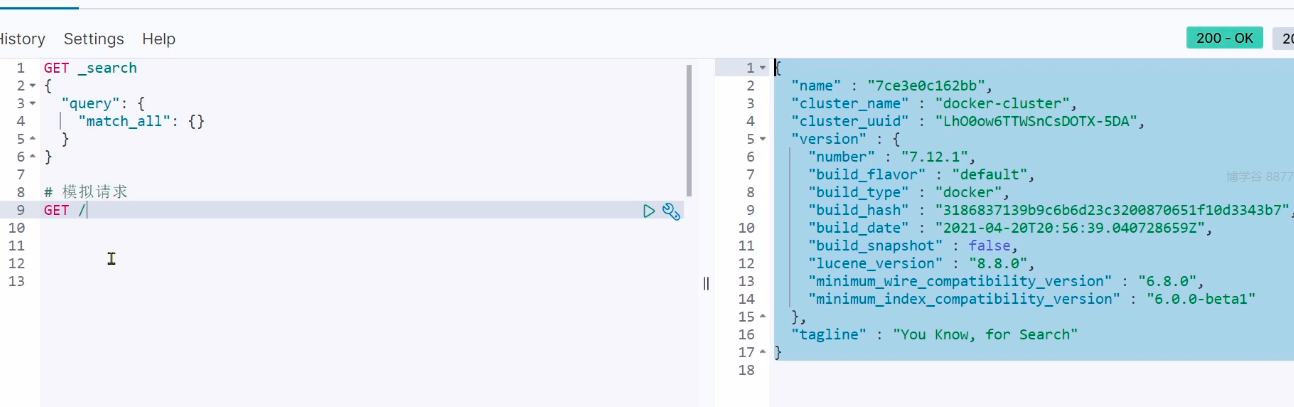Click the build_snapshot value "false"
Viewport: 1294px width, 407px height.
(988, 246)
